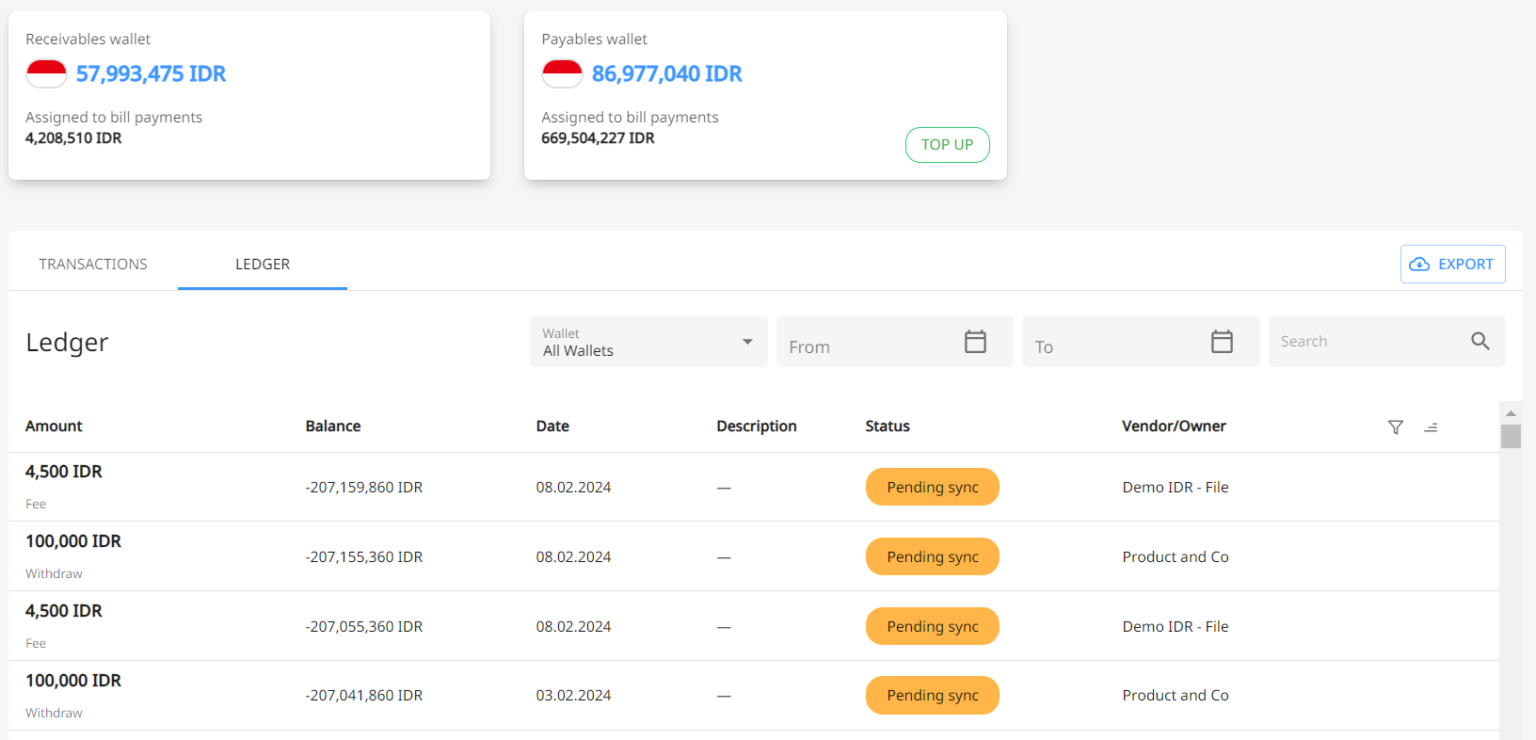Open the column filter funnel icon
The image size is (1536, 740).
[1395, 427]
